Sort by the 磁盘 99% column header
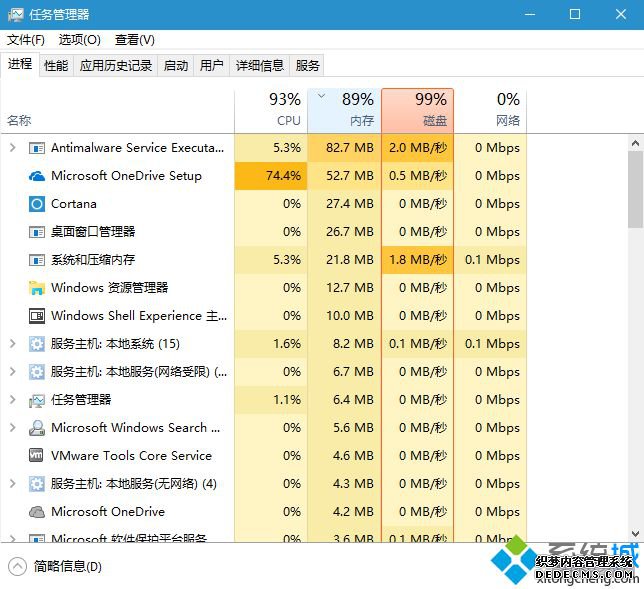 coord(417,110)
